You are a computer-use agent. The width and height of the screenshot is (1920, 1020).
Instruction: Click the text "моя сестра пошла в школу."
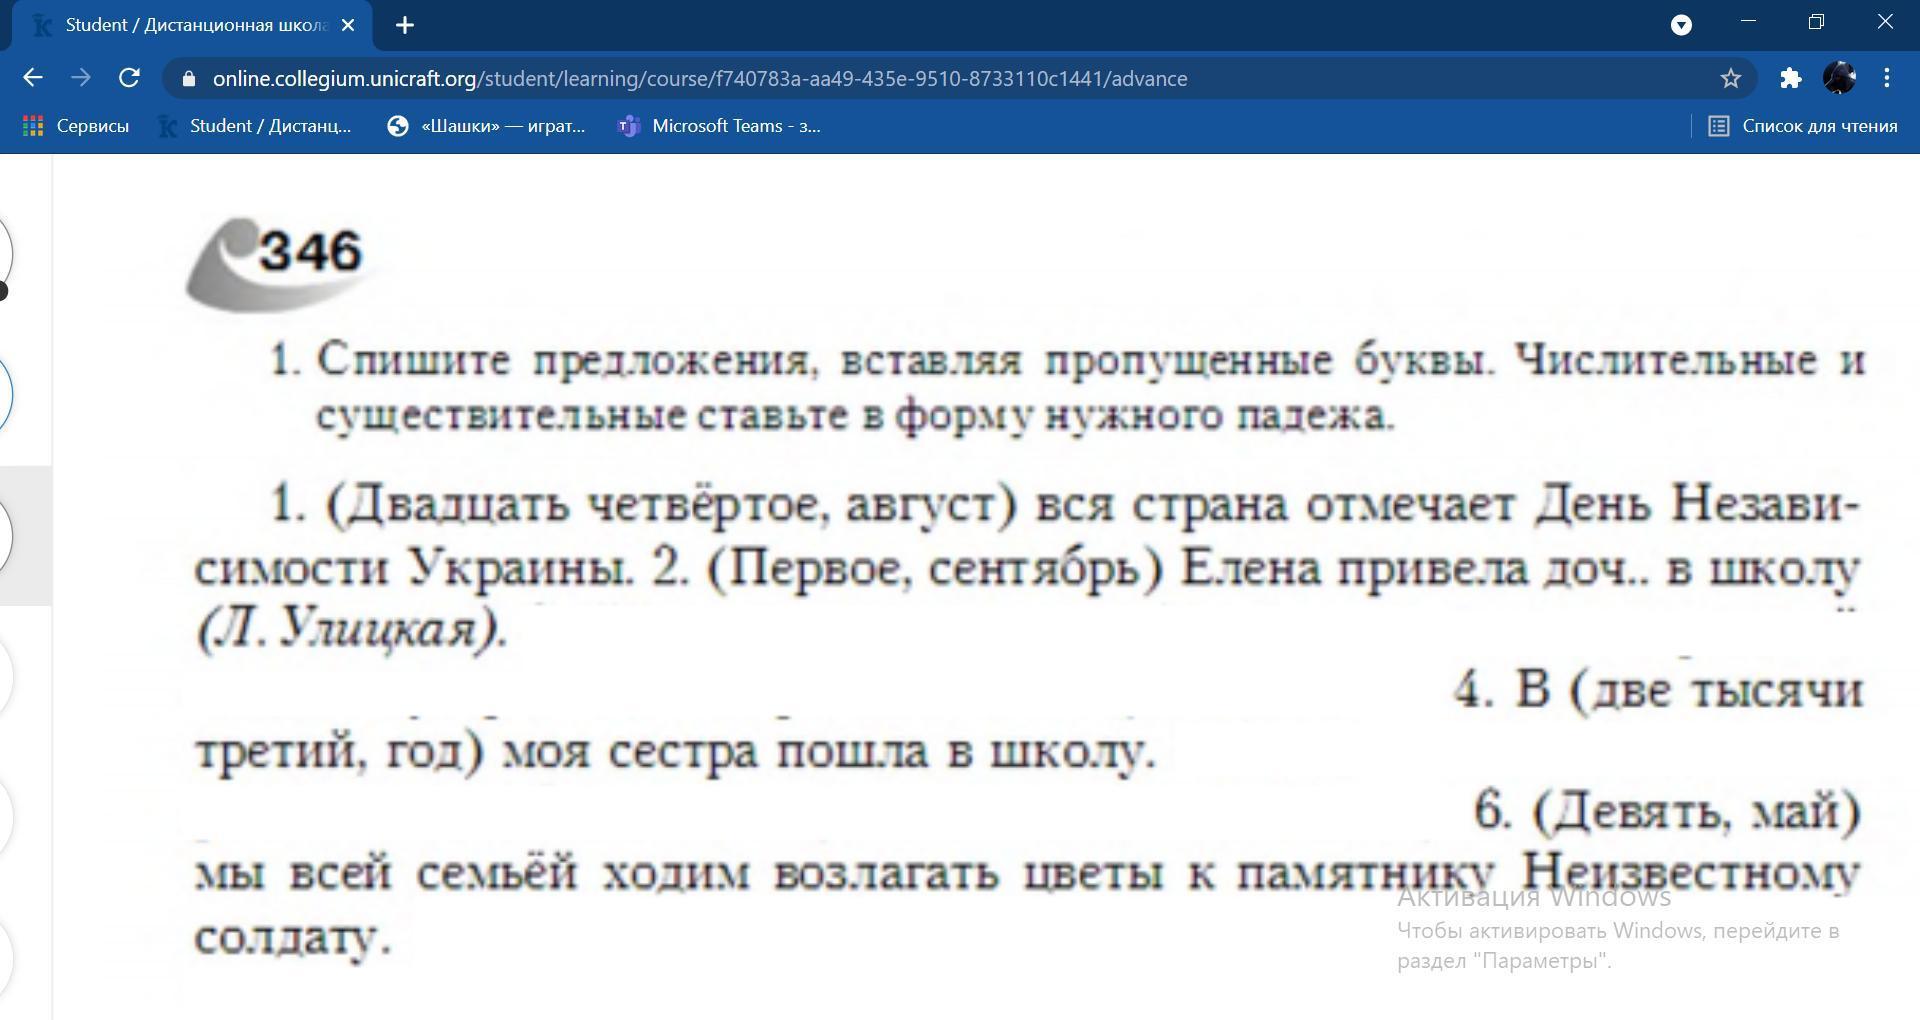point(828,752)
